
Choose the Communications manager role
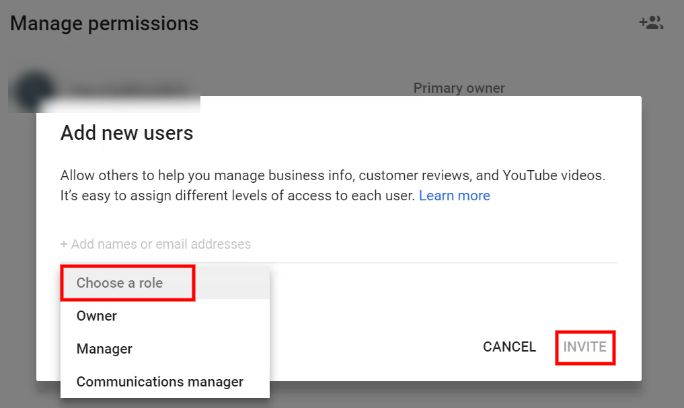tap(160, 382)
